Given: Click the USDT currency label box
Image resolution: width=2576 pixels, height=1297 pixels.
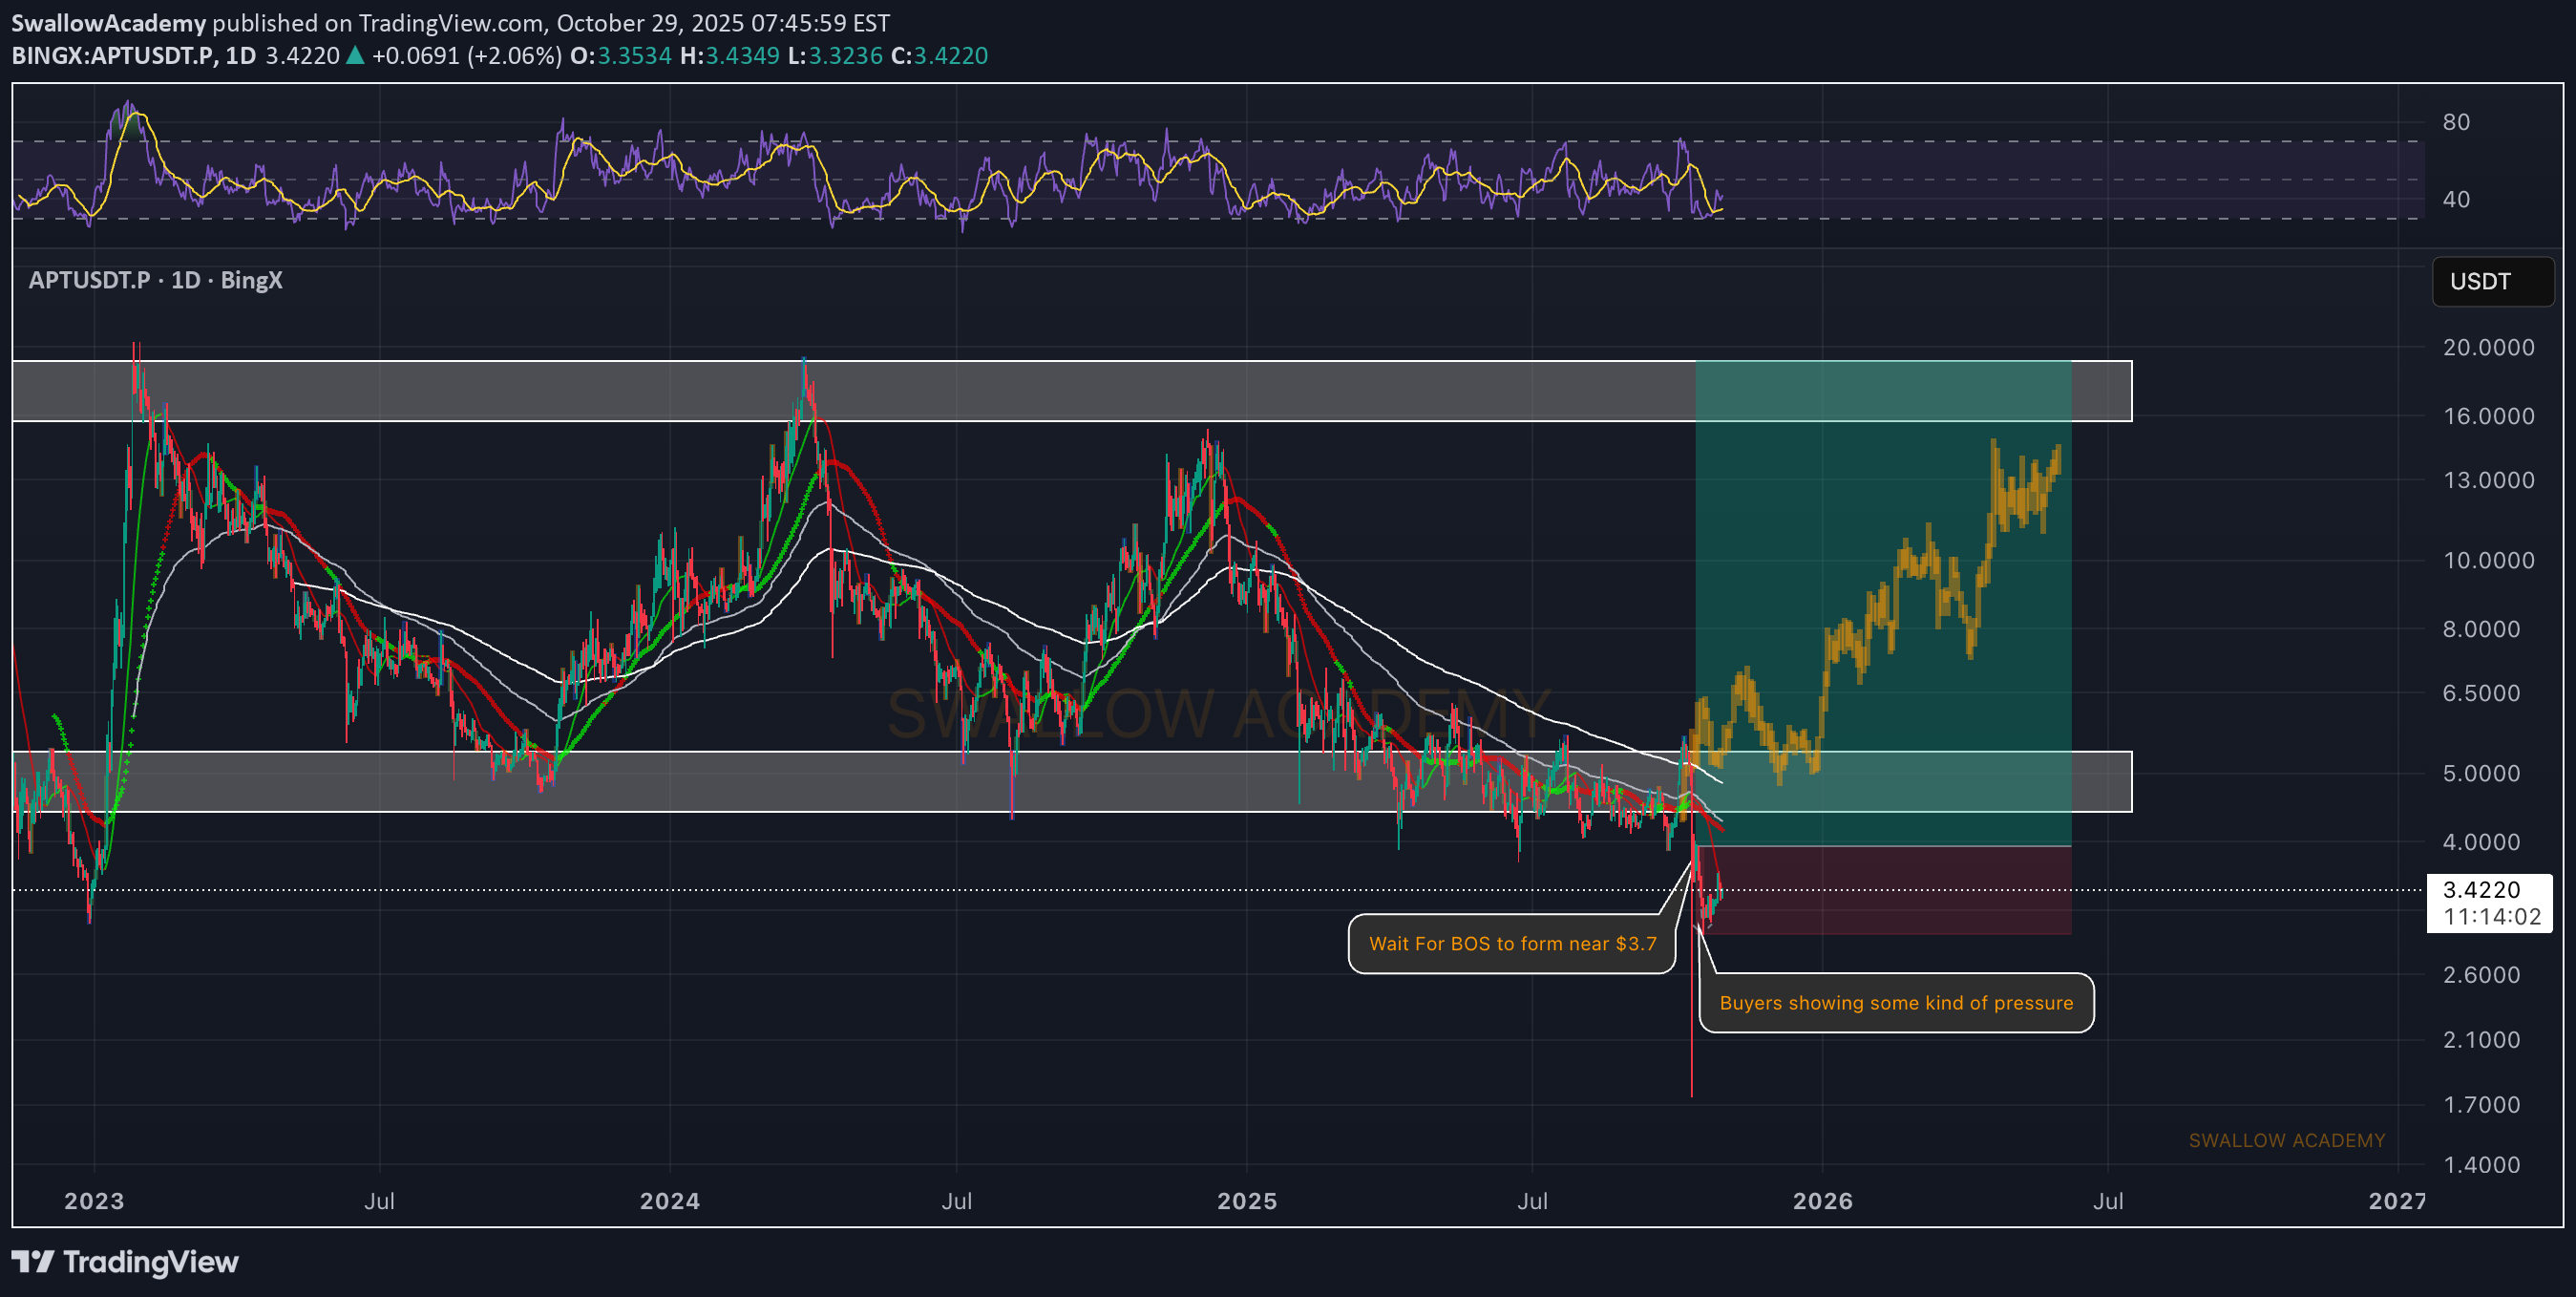Looking at the screenshot, I should click(2491, 282).
